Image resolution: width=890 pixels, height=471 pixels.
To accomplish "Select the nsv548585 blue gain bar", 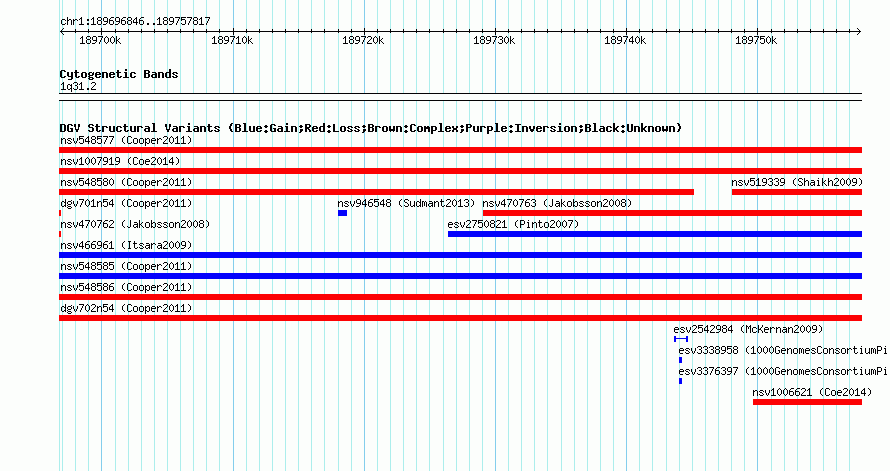I will coord(460,276).
